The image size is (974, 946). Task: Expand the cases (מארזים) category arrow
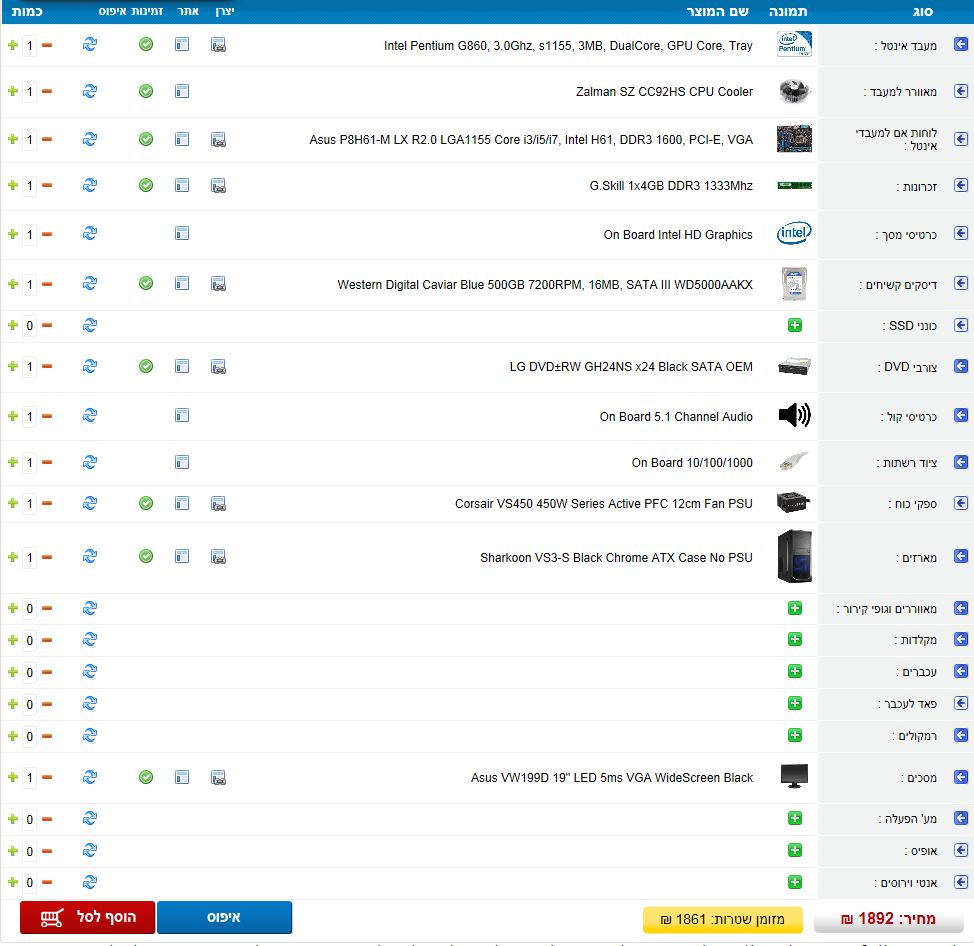tap(961, 557)
